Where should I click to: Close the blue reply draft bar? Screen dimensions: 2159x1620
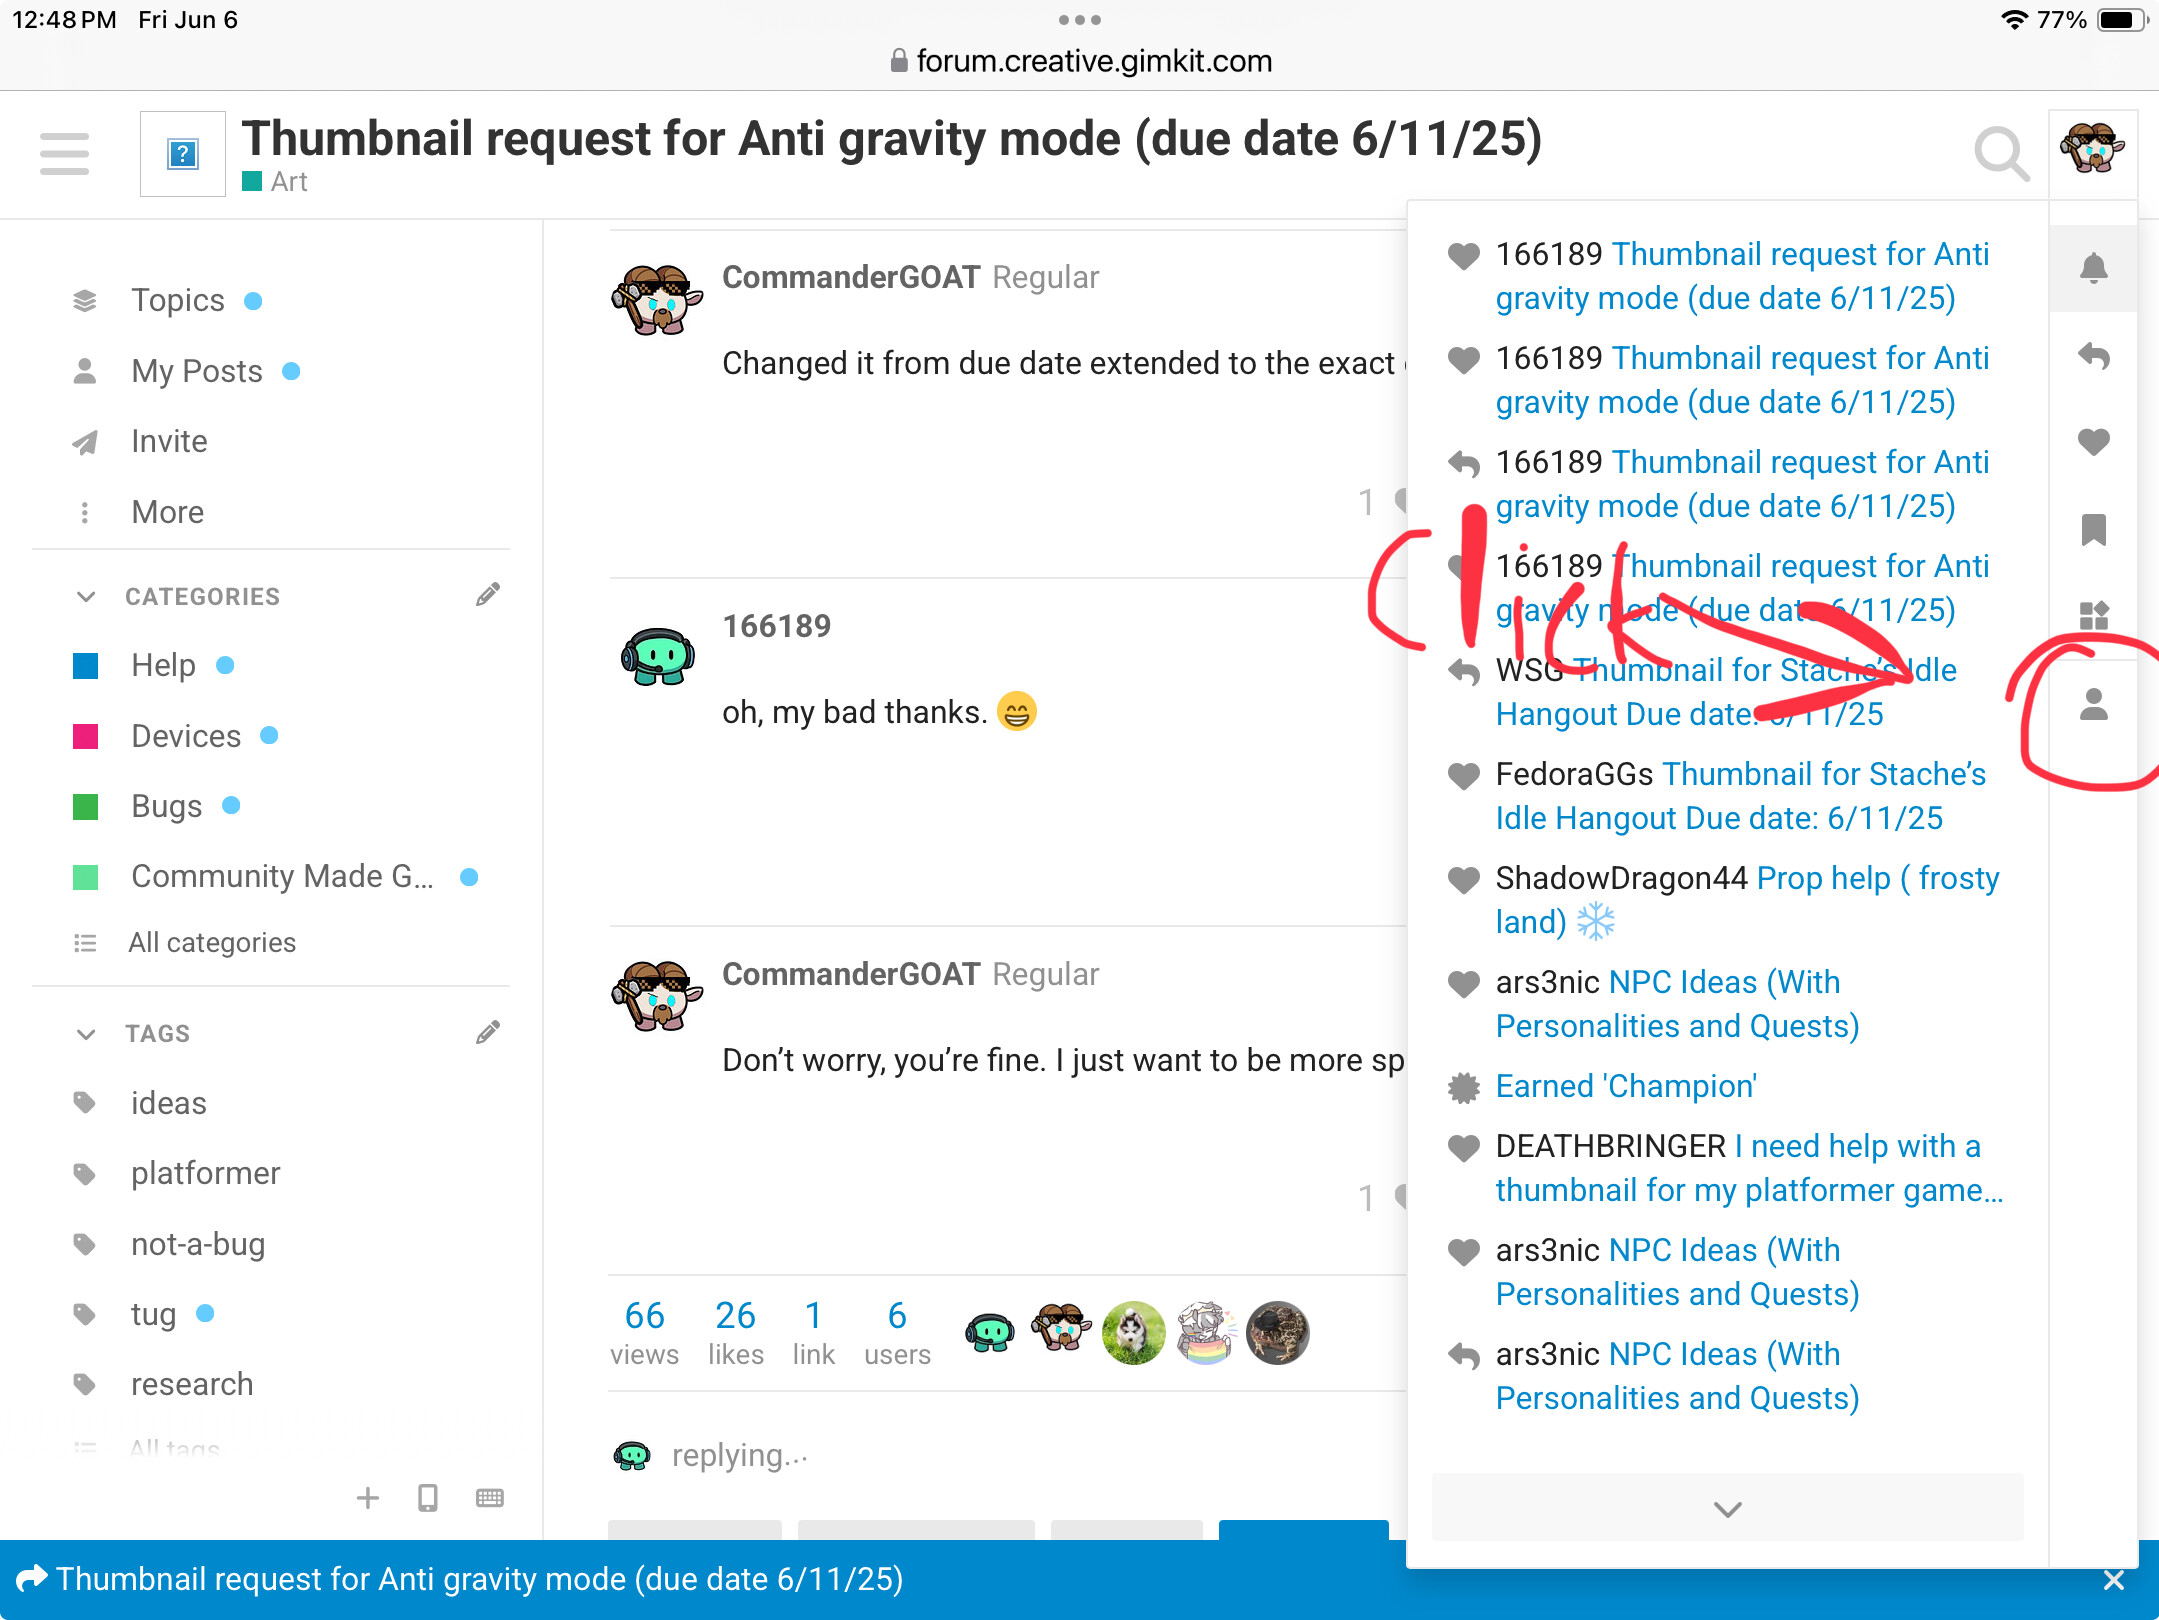coord(2113,1580)
